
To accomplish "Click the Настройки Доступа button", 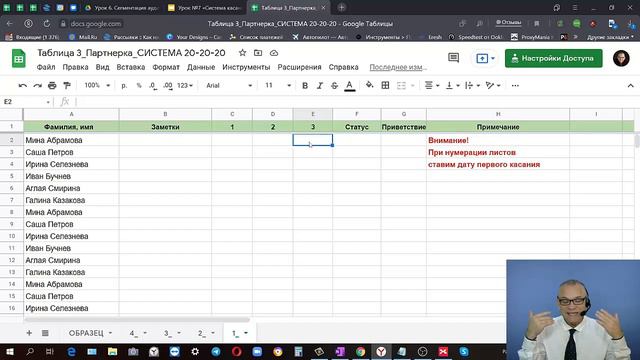I will 553,58.
